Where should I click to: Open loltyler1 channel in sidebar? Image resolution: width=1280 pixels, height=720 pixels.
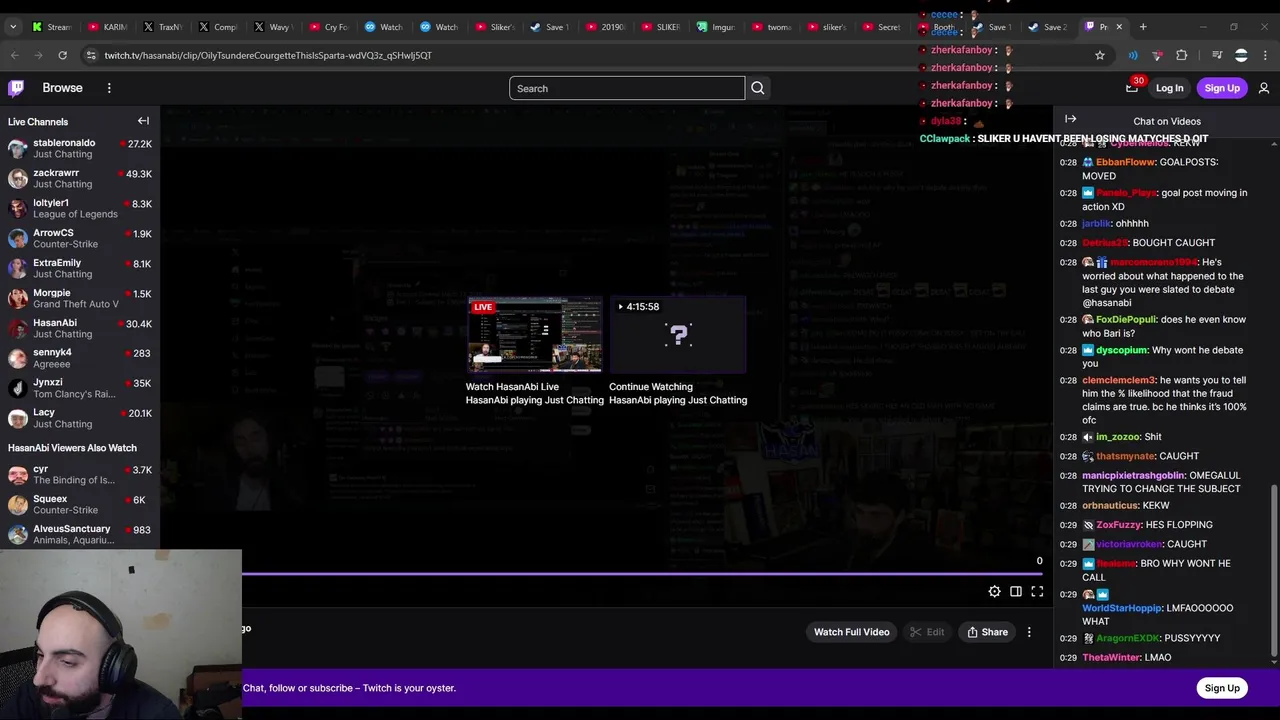pyautogui.click(x=80, y=208)
